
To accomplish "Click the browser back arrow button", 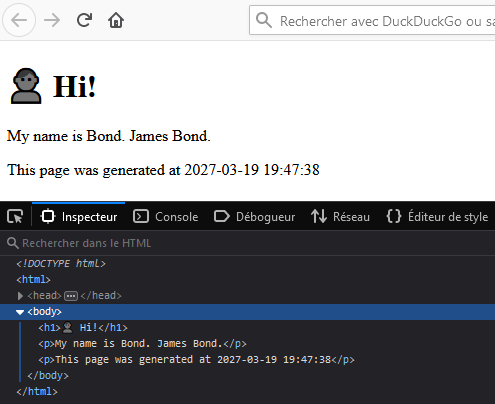I will click(x=19, y=20).
